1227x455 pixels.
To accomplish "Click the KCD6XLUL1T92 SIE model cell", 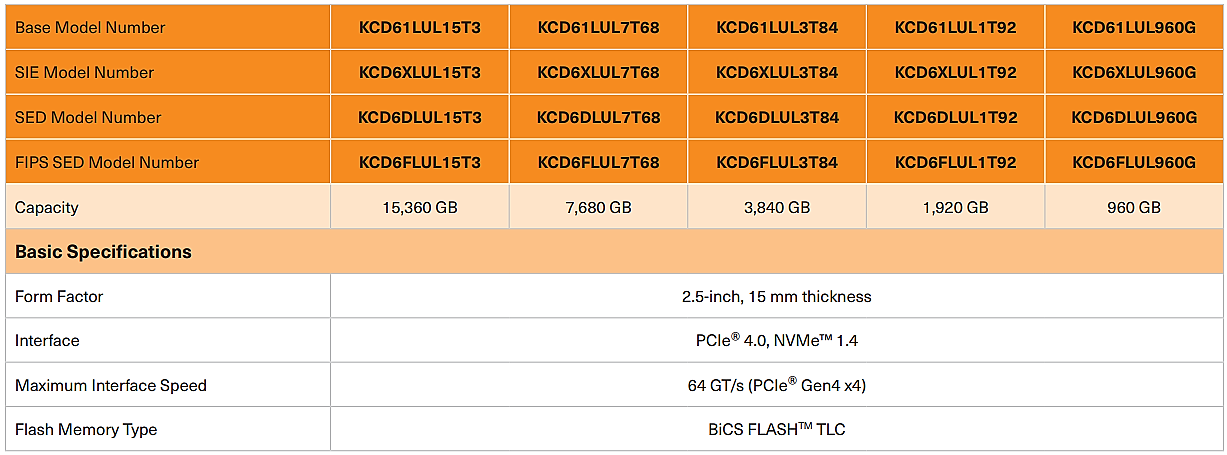I will pyautogui.click(x=955, y=72).
